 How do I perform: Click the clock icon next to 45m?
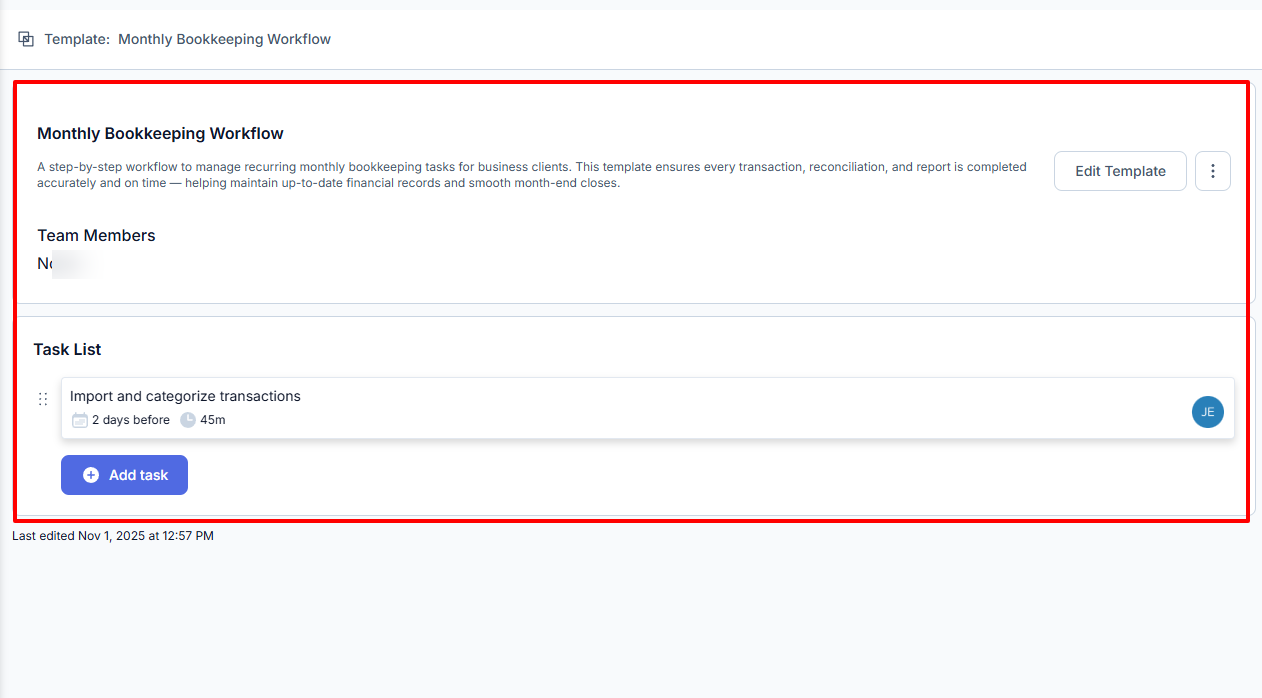click(x=187, y=420)
